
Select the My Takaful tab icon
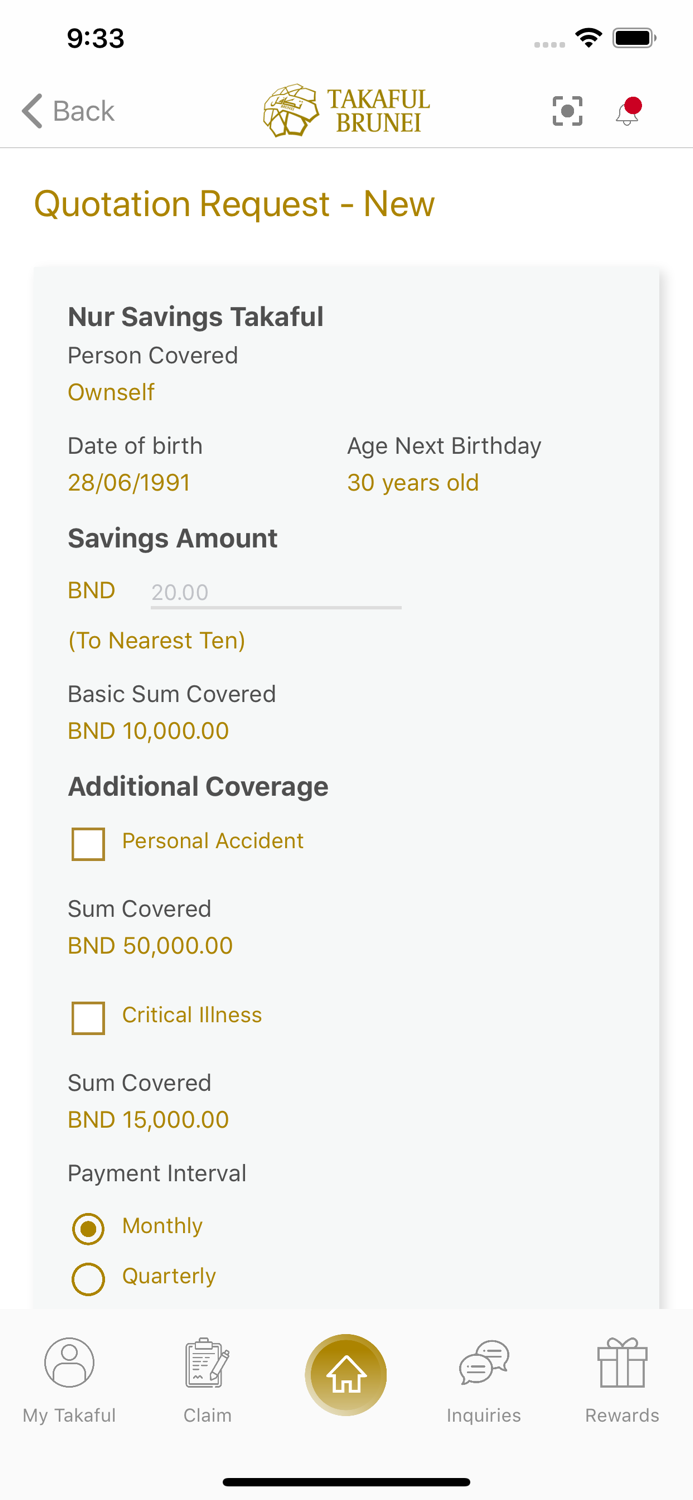click(x=68, y=1362)
